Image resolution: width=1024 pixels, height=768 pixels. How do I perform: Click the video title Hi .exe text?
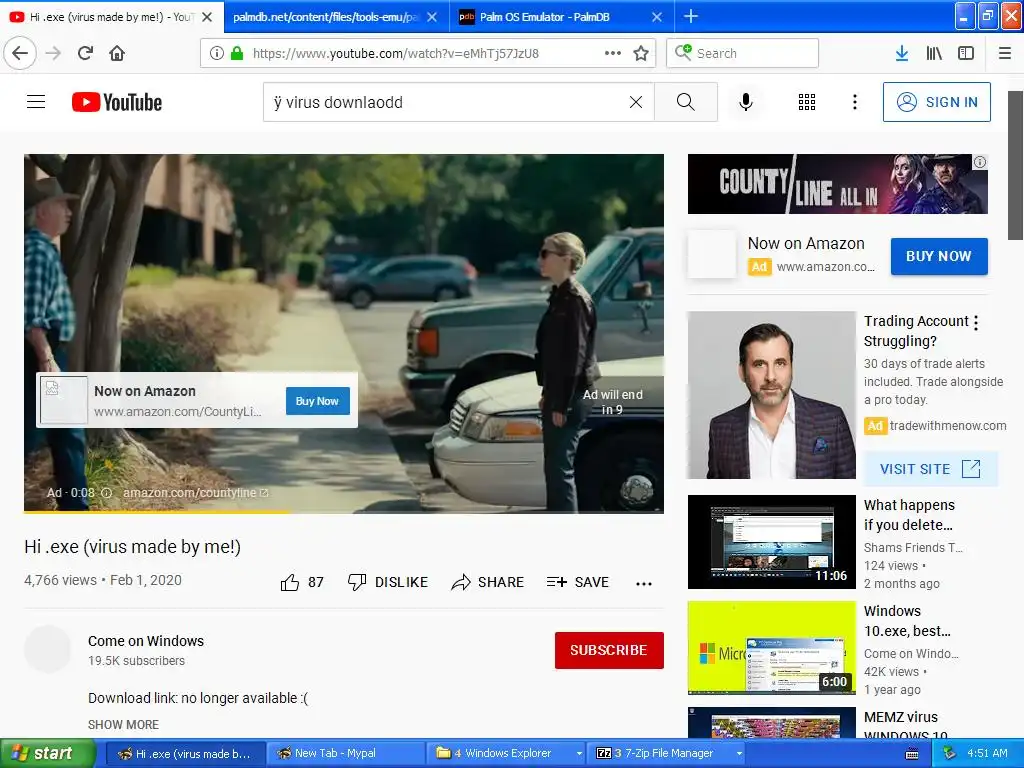pyautogui.click(x=133, y=547)
